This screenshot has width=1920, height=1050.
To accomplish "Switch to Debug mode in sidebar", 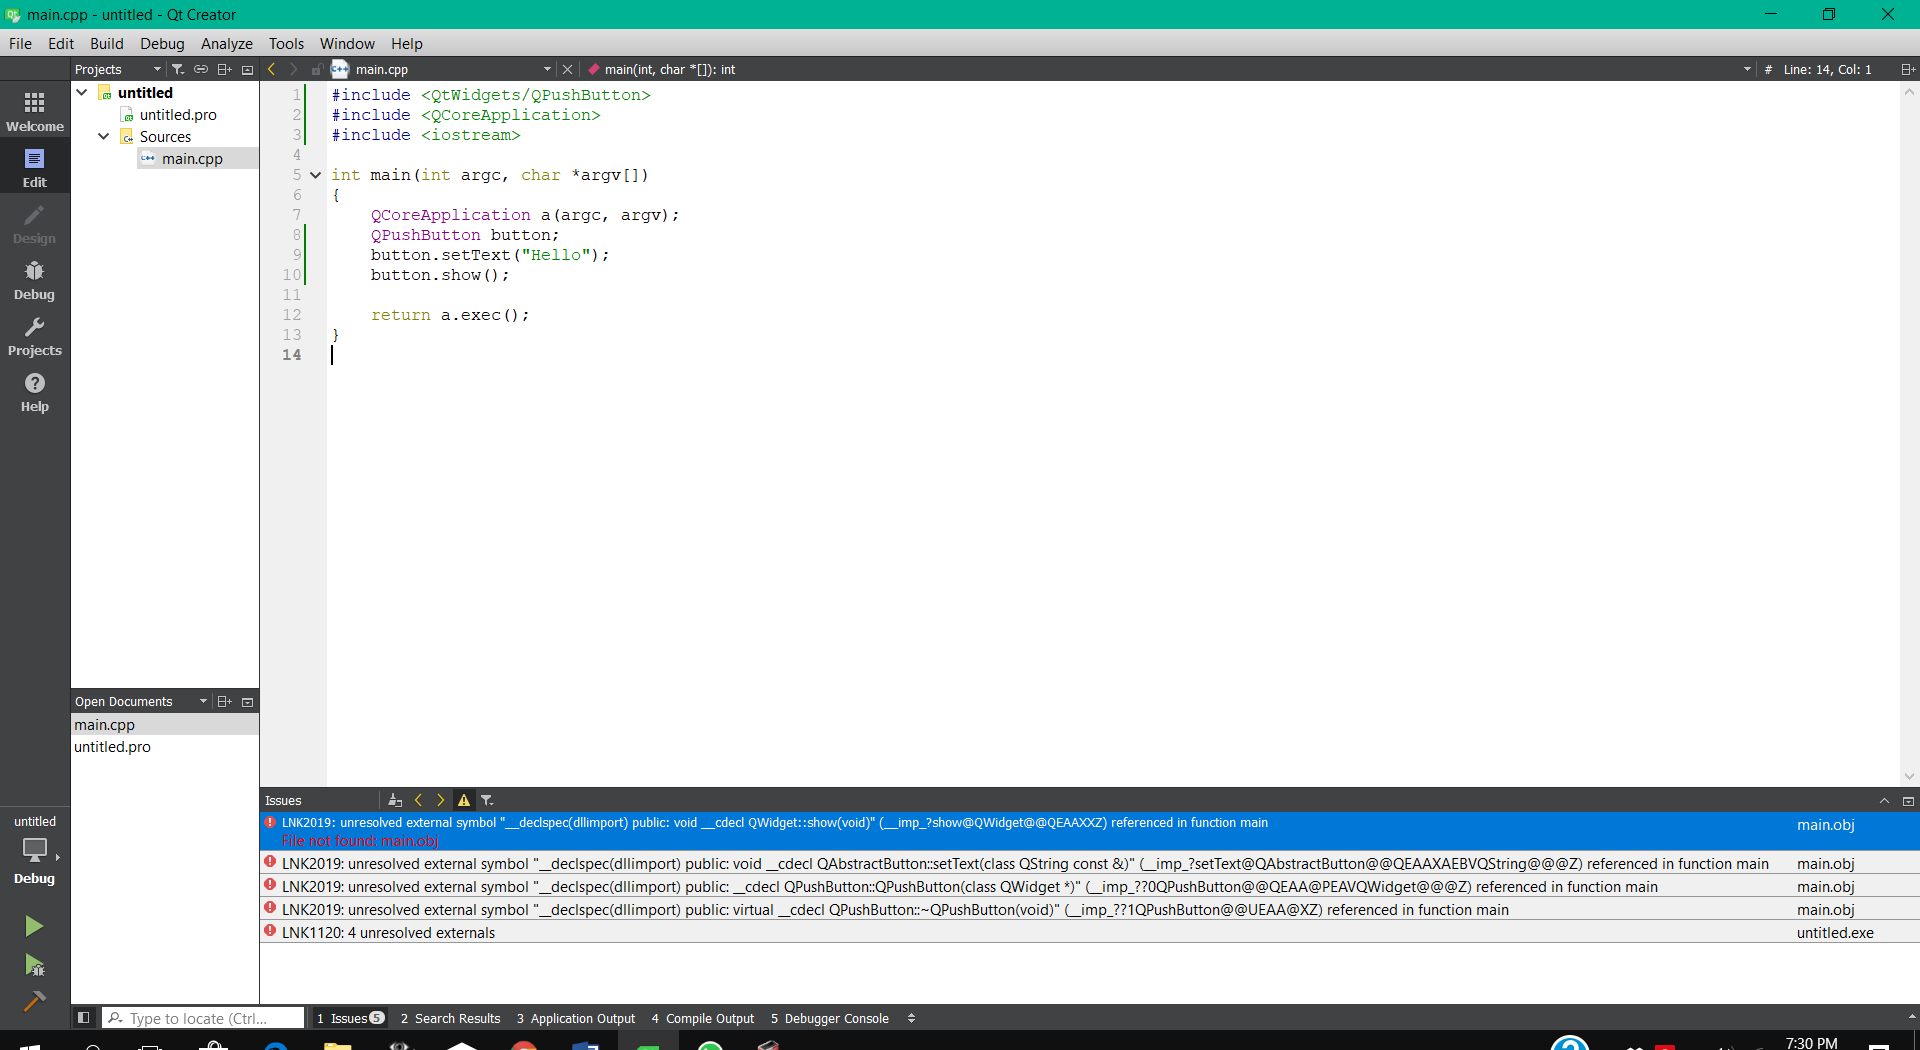I will coord(35,280).
